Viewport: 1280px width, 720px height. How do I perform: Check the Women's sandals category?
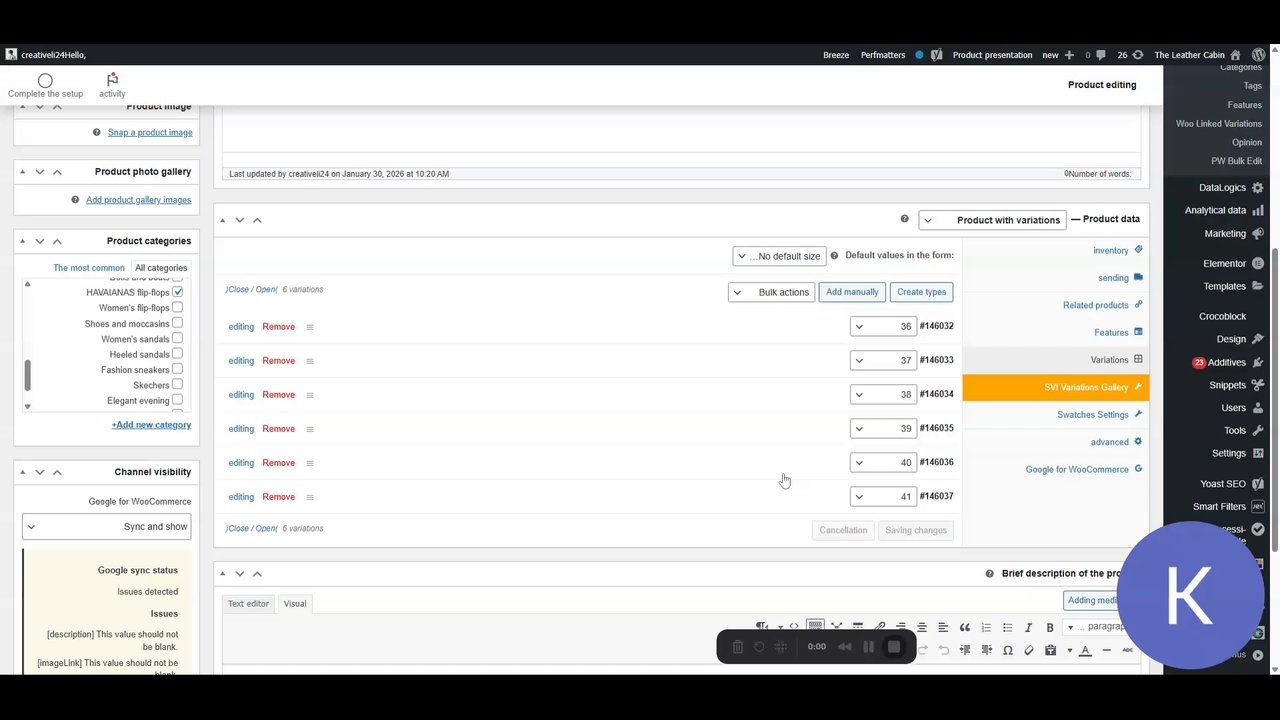177,338
